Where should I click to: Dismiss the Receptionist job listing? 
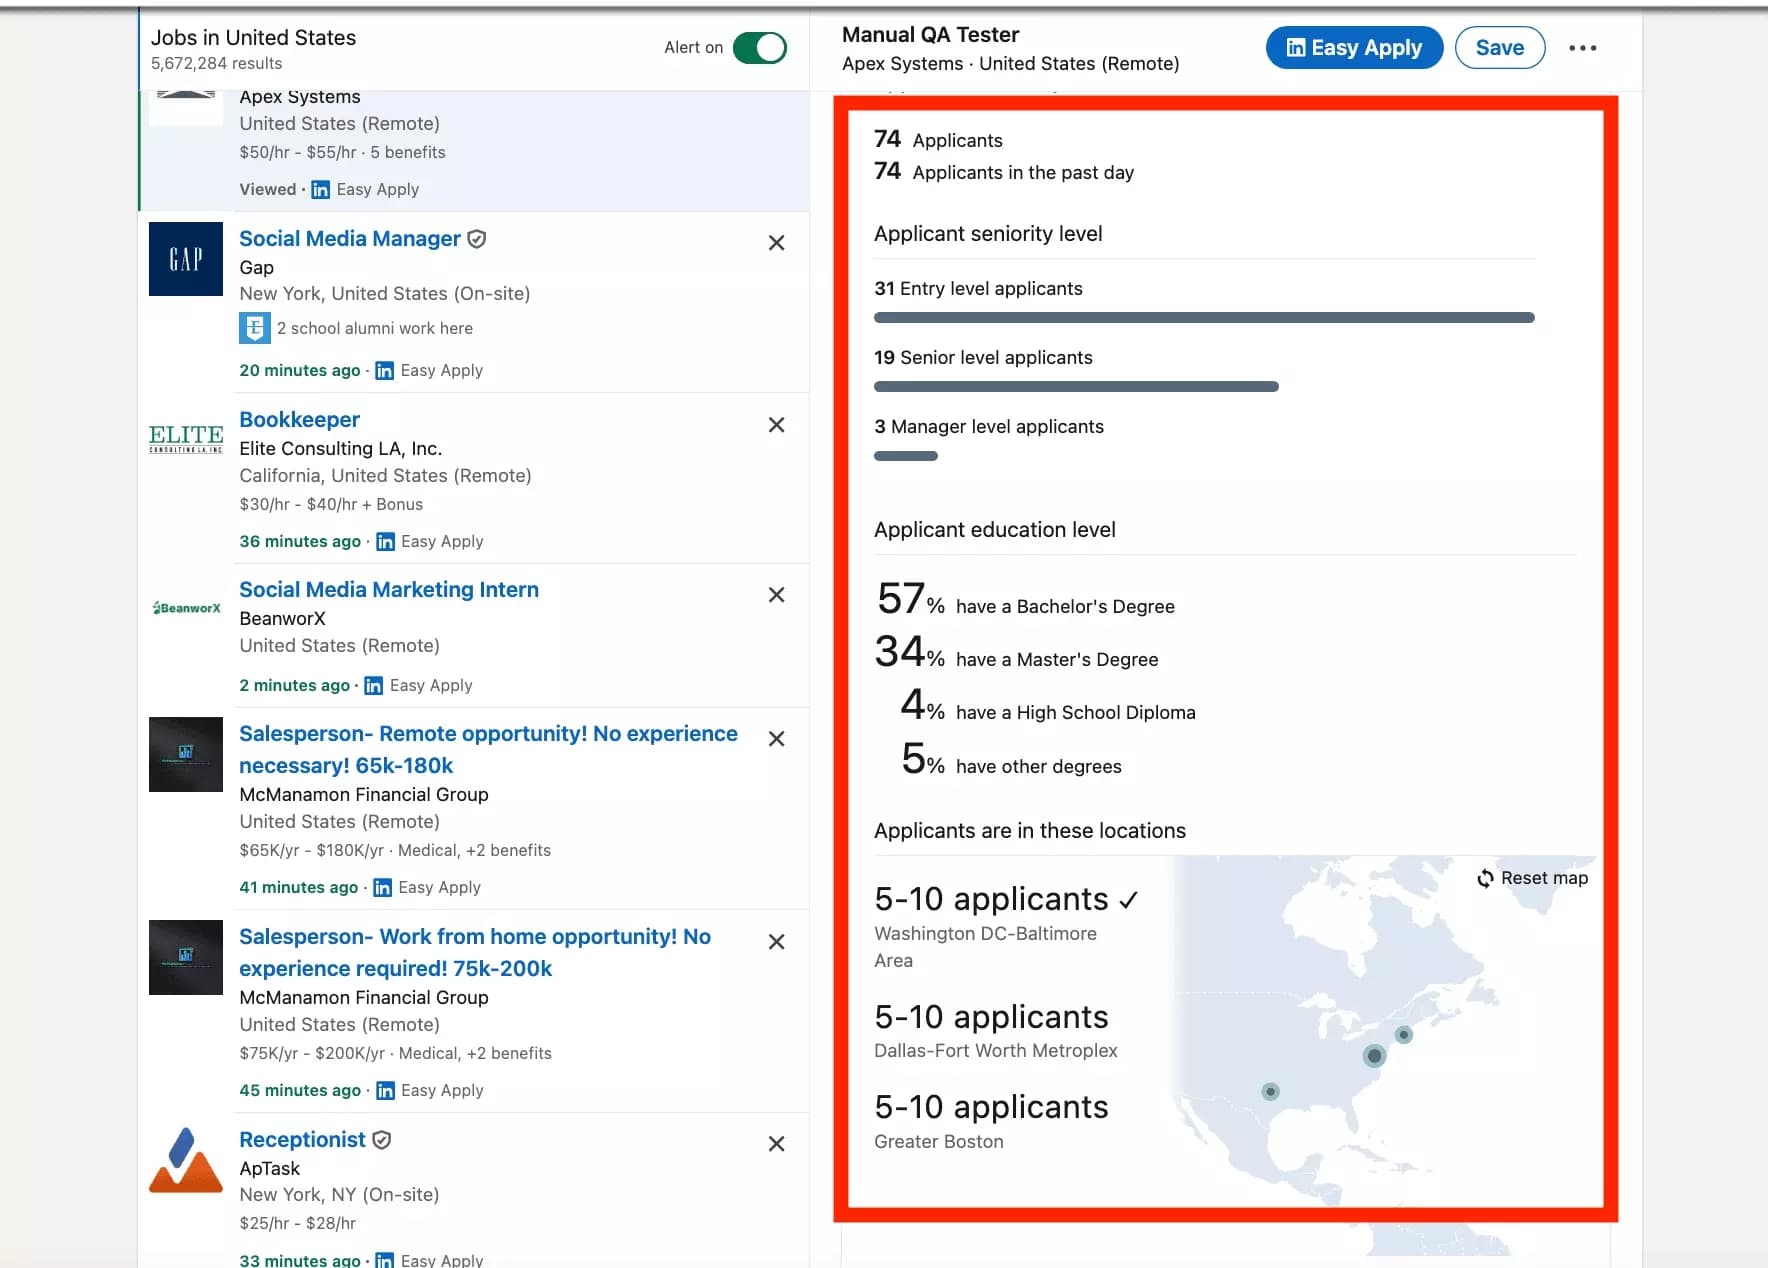pyautogui.click(x=776, y=1144)
